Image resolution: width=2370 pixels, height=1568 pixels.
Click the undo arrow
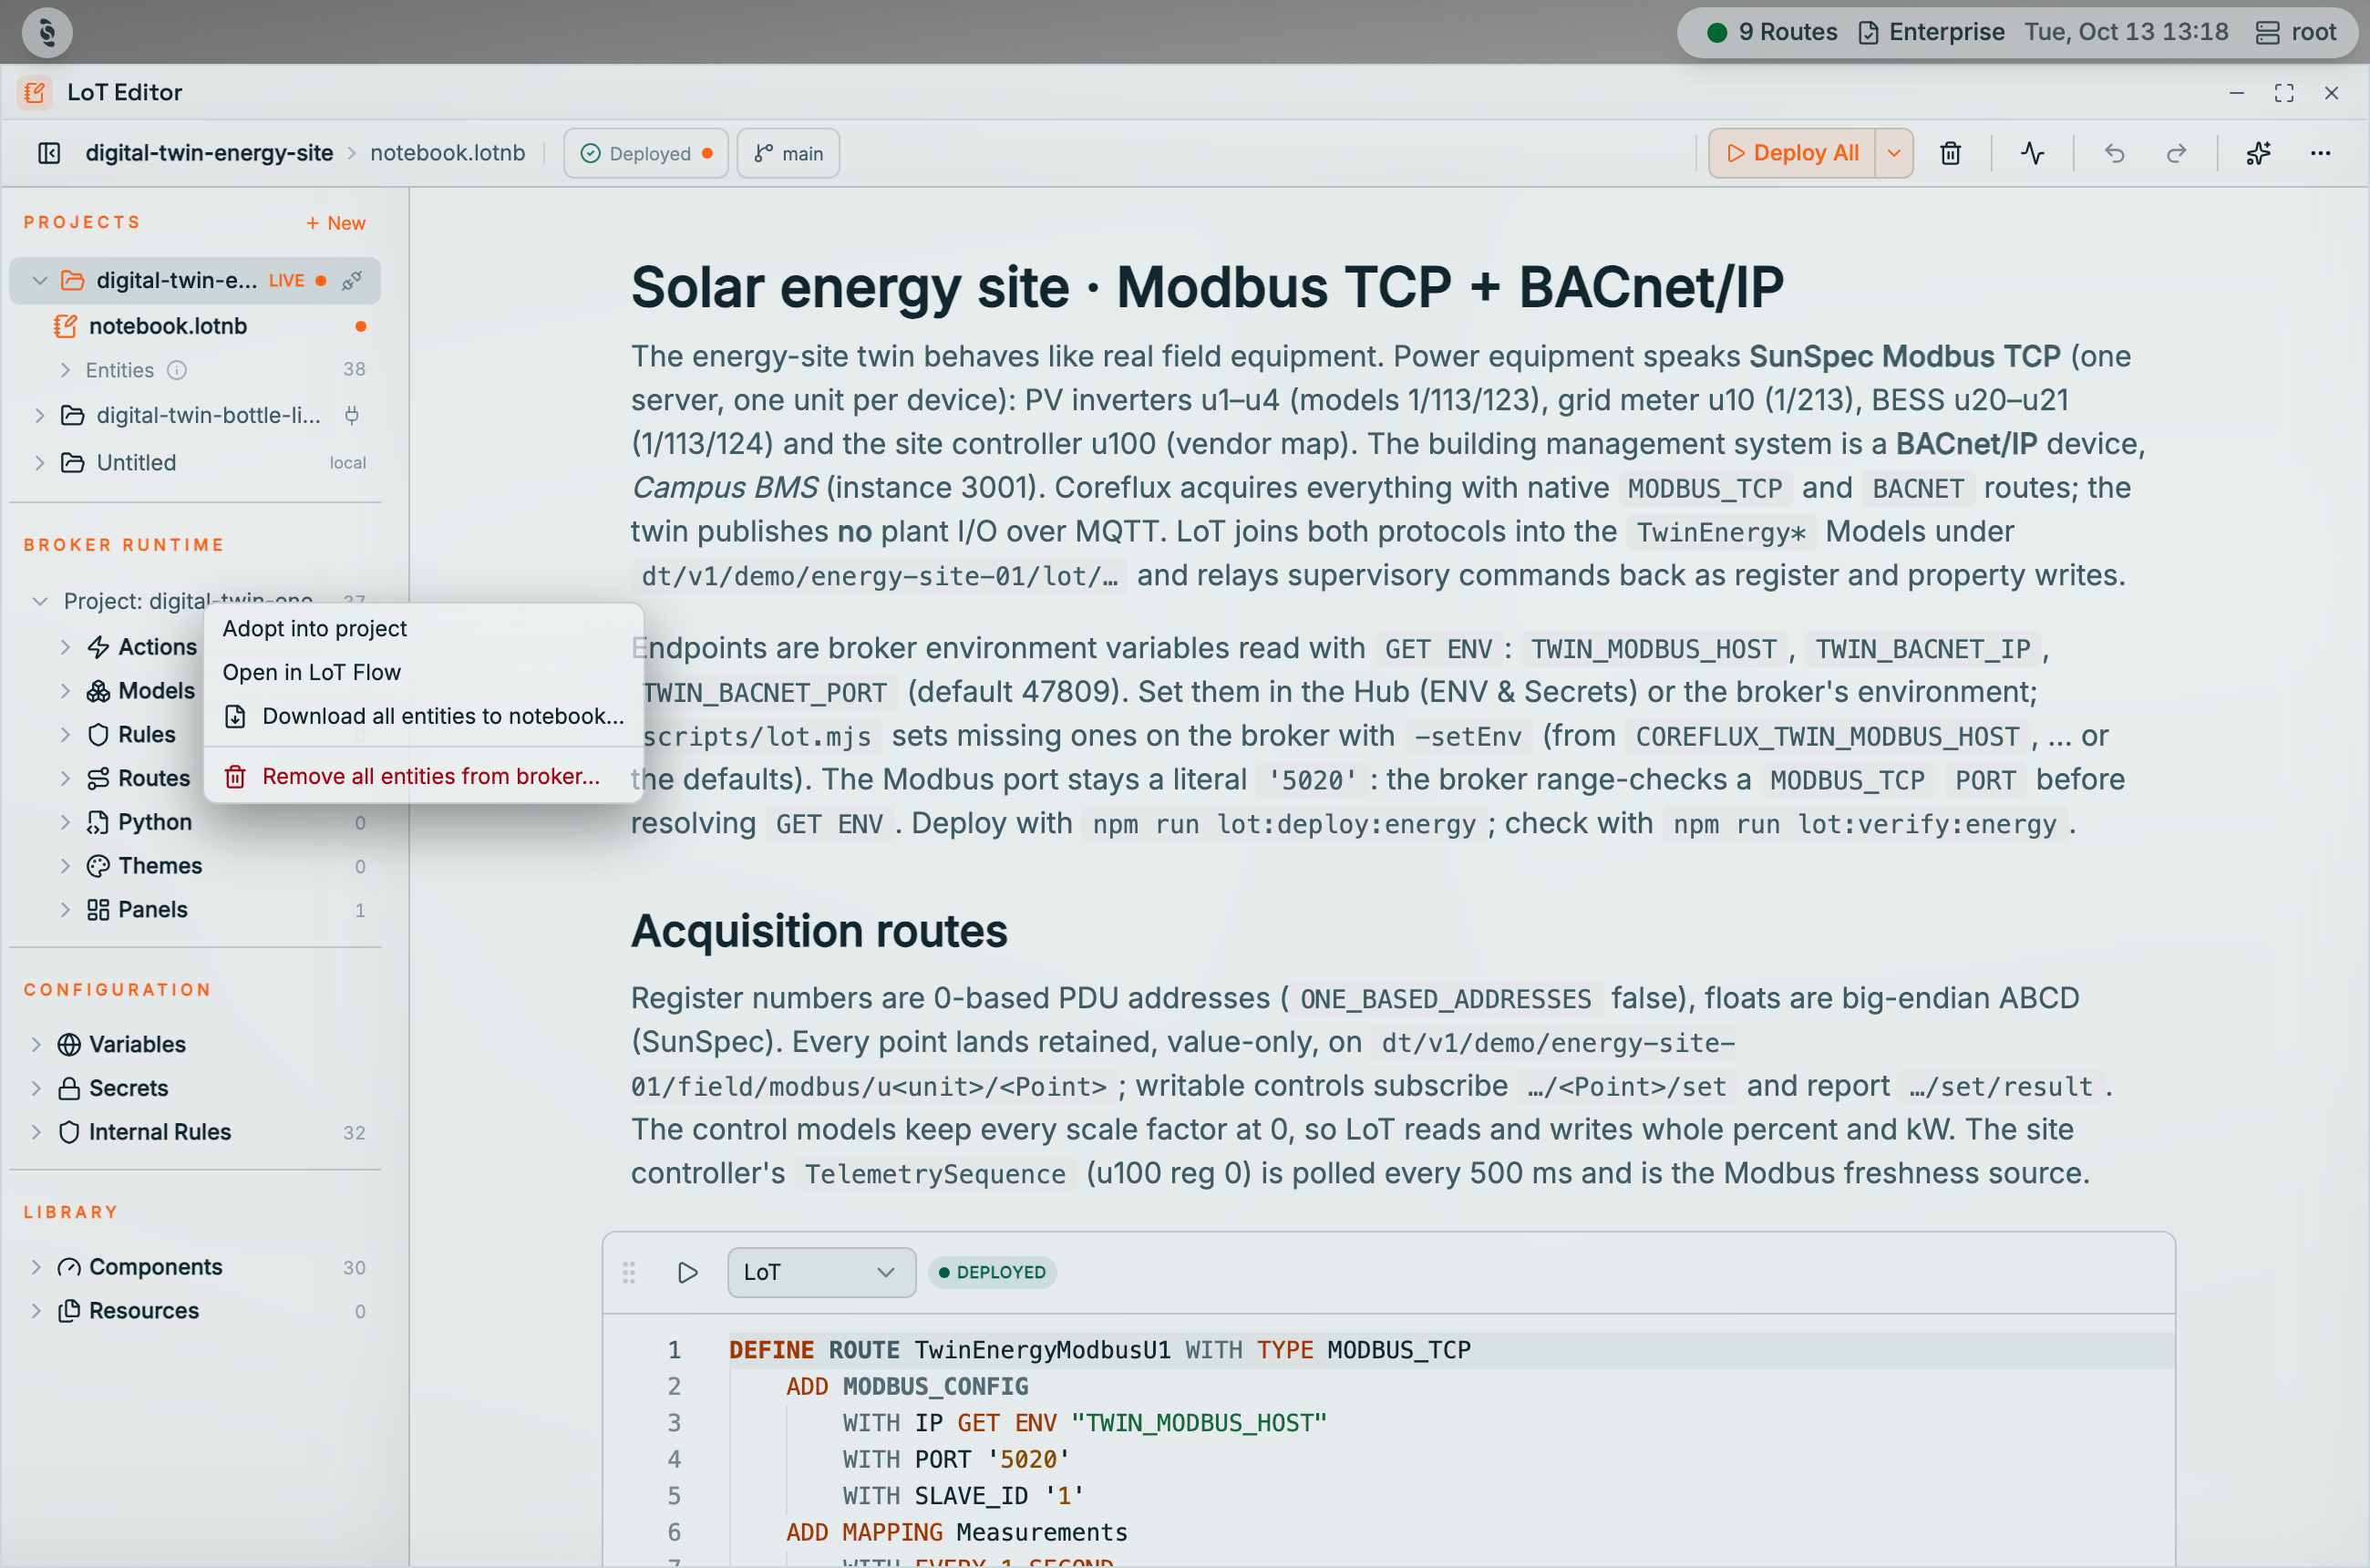(x=2114, y=153)
